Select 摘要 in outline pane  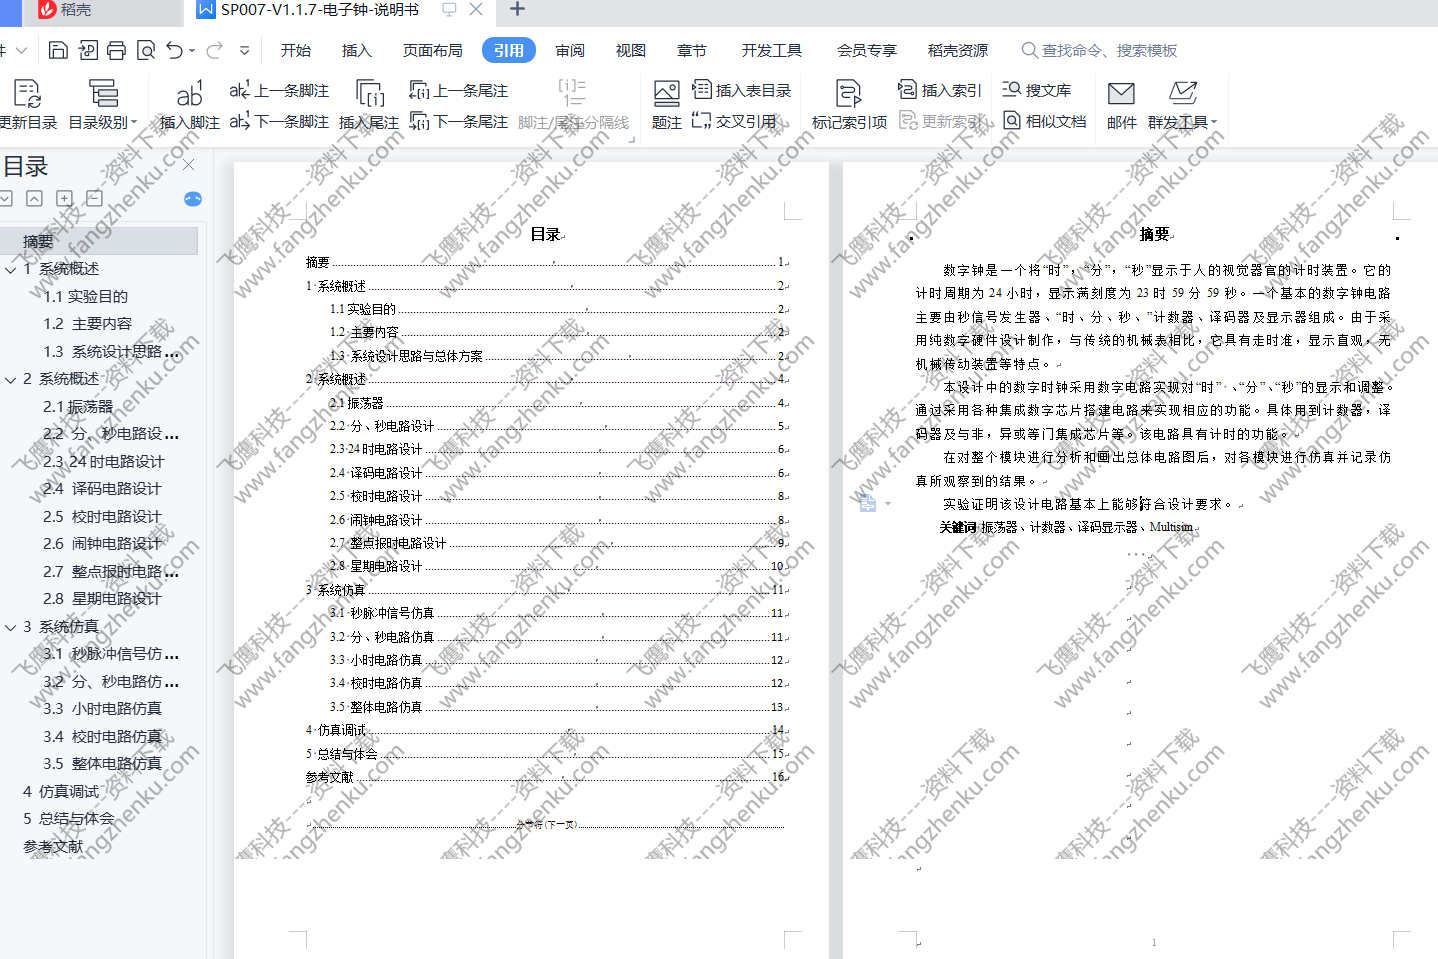pyautogui.click(x=99, y=241)
